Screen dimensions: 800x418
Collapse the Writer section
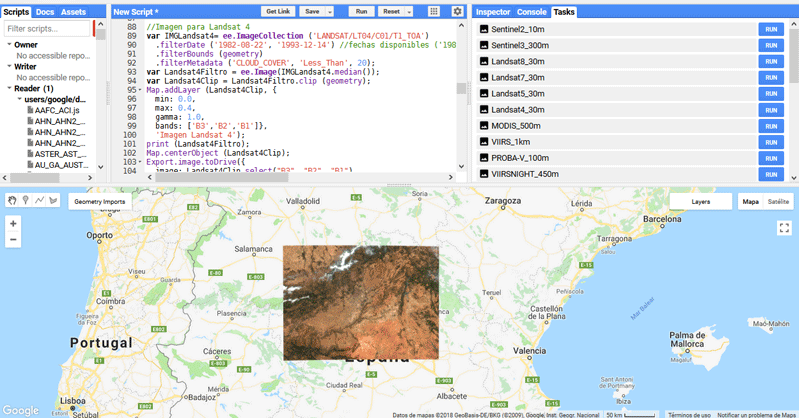[9, 66]
